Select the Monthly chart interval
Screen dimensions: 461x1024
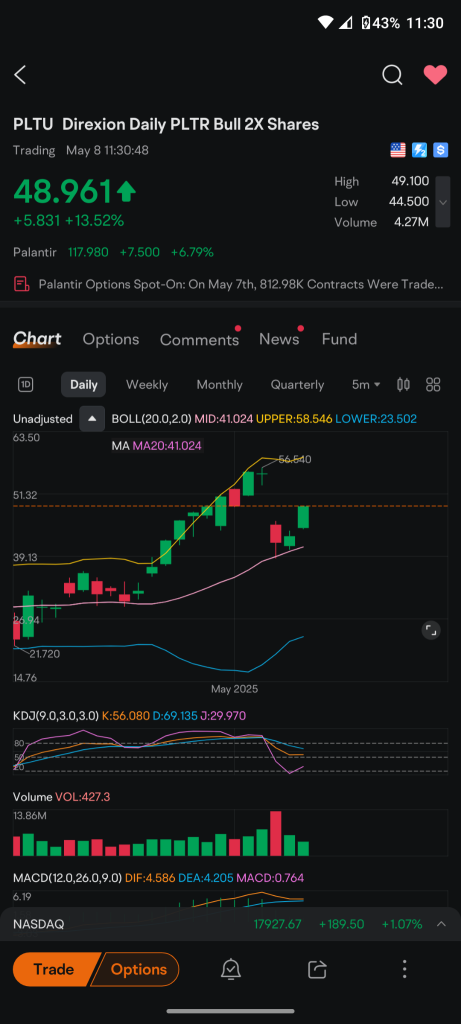coord(219,385)
